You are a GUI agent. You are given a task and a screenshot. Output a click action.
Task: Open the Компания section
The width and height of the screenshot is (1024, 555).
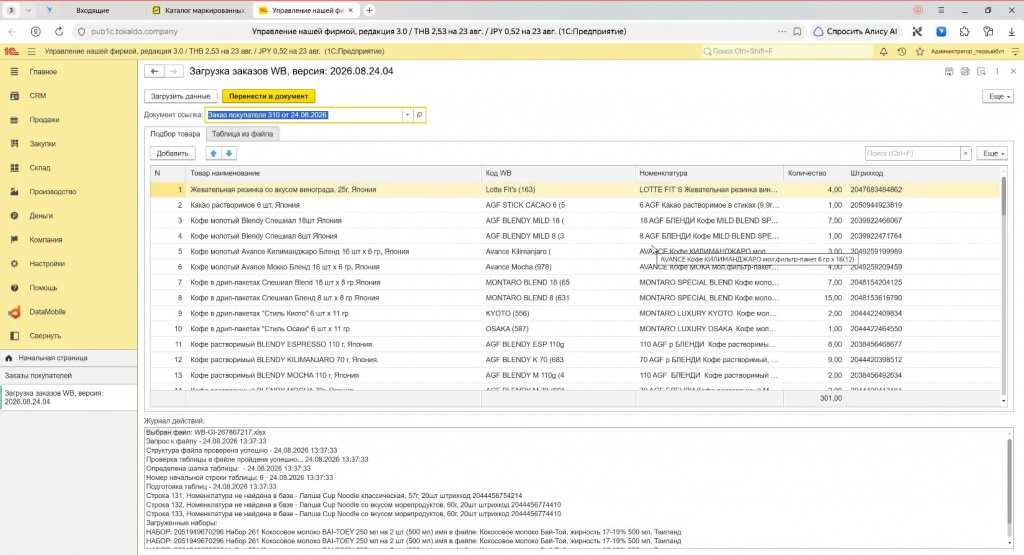[45, 240]
